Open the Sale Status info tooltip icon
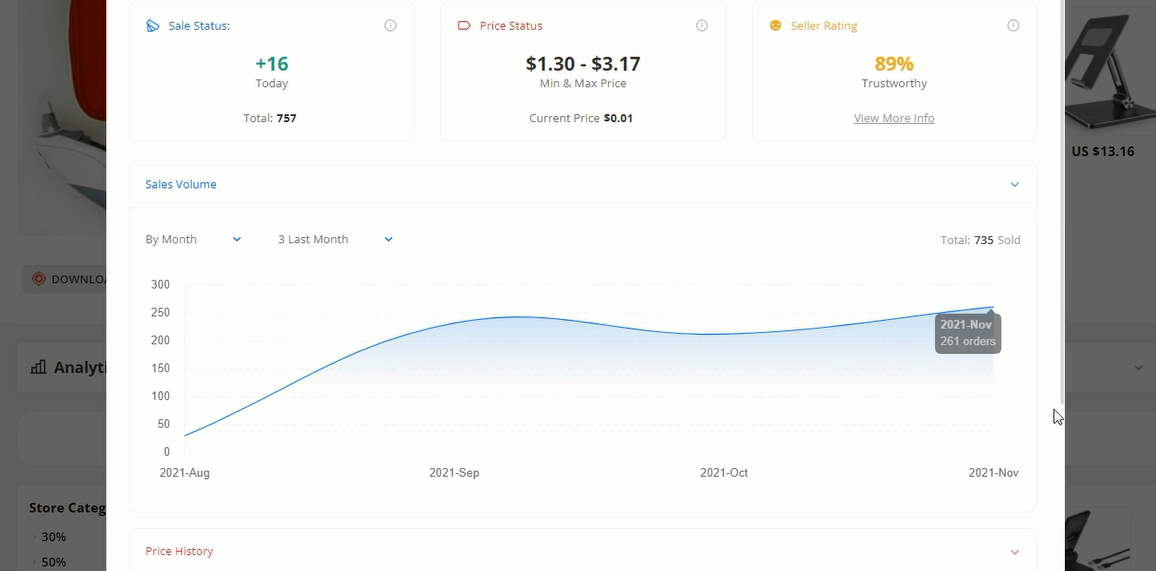The image size is (1156, 571). pos(390,26)
